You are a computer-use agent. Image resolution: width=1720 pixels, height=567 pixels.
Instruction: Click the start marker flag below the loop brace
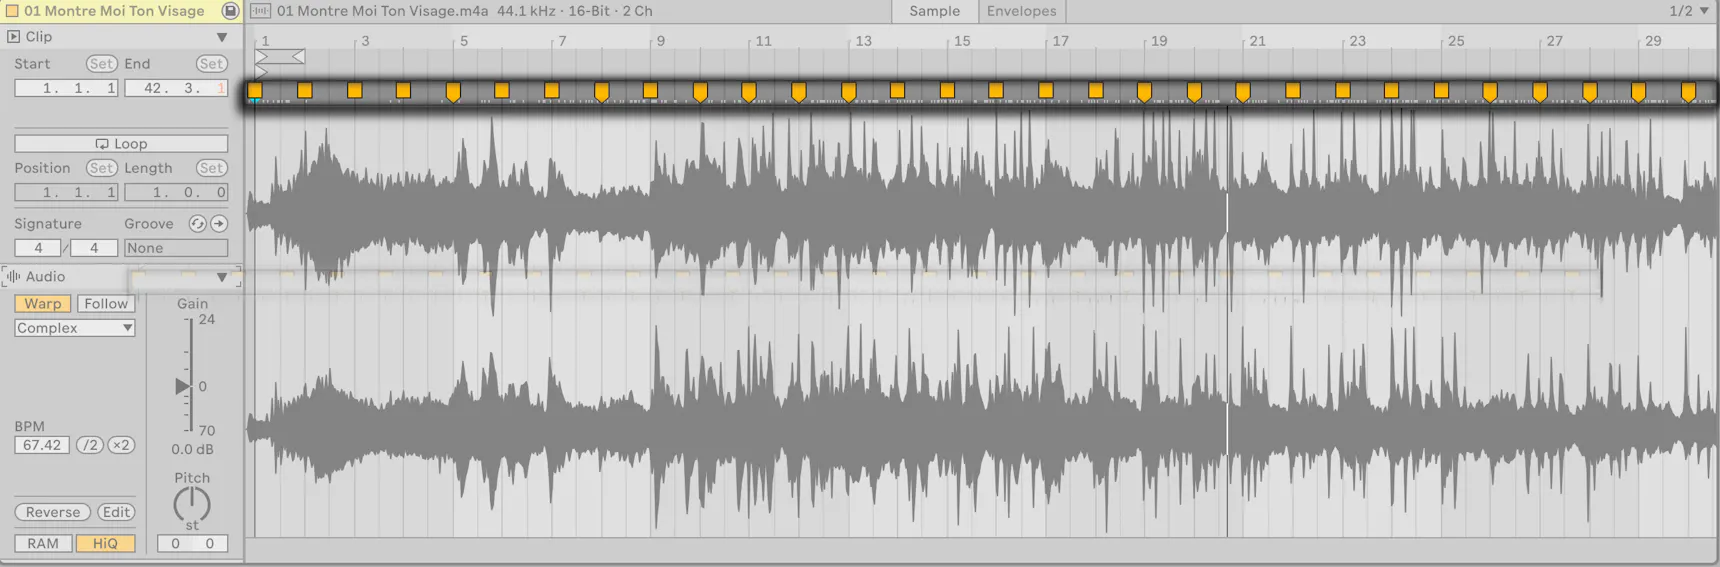(x=262, y=72)
